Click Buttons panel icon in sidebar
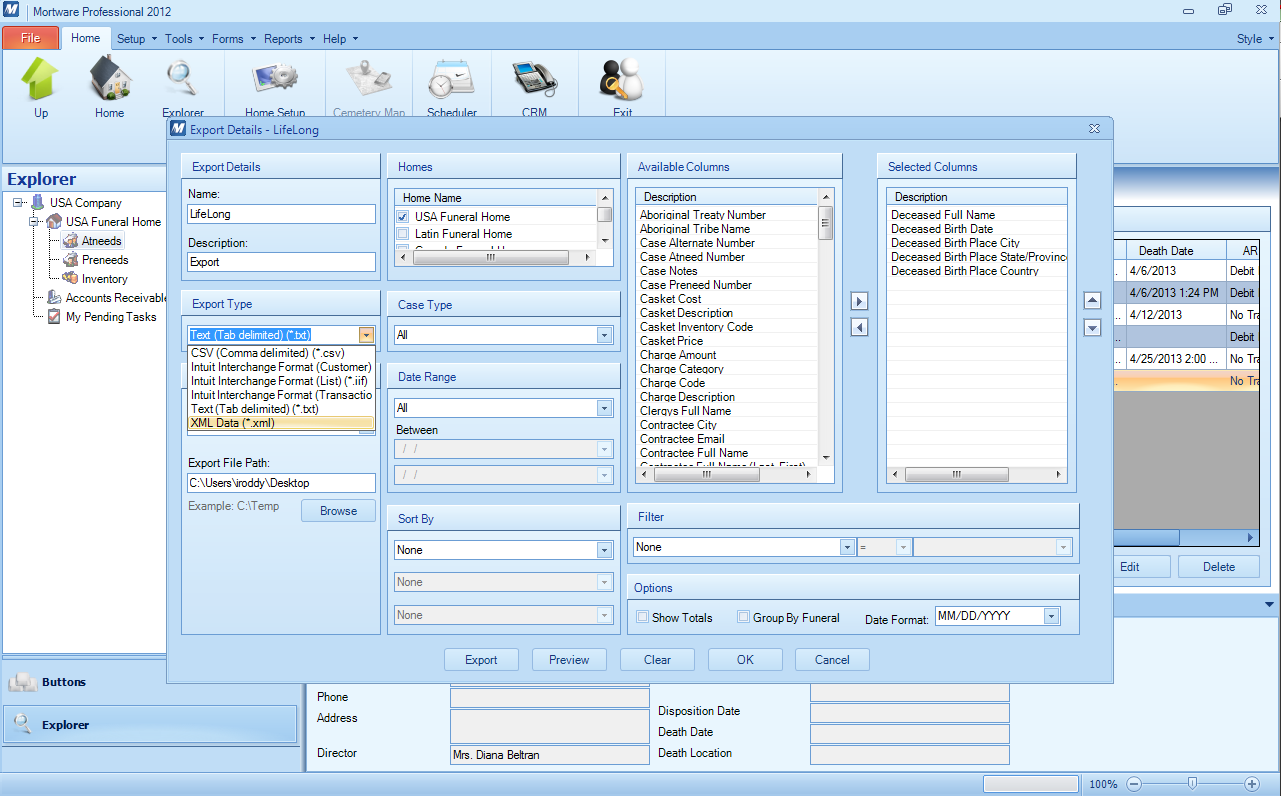Image resolution: width=1281 pixels, height=796 pixels. [x=22, y=683]
